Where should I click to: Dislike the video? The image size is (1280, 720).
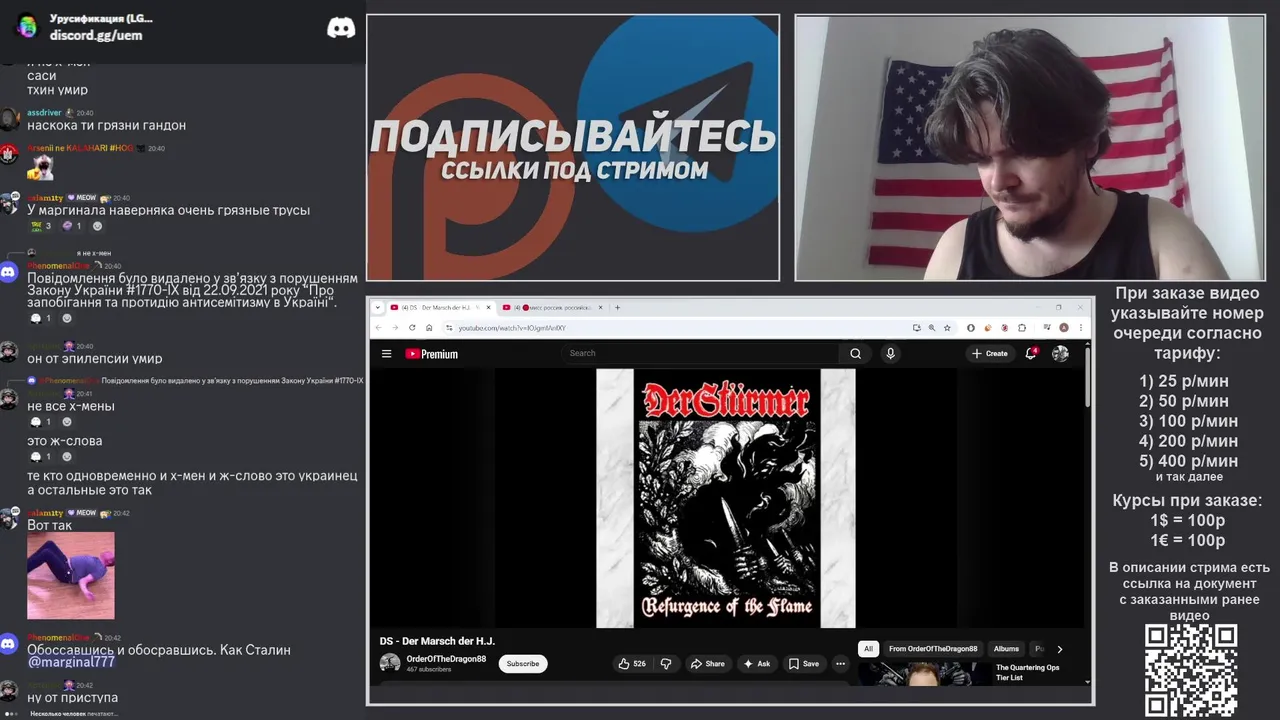(x=666, y=663)
